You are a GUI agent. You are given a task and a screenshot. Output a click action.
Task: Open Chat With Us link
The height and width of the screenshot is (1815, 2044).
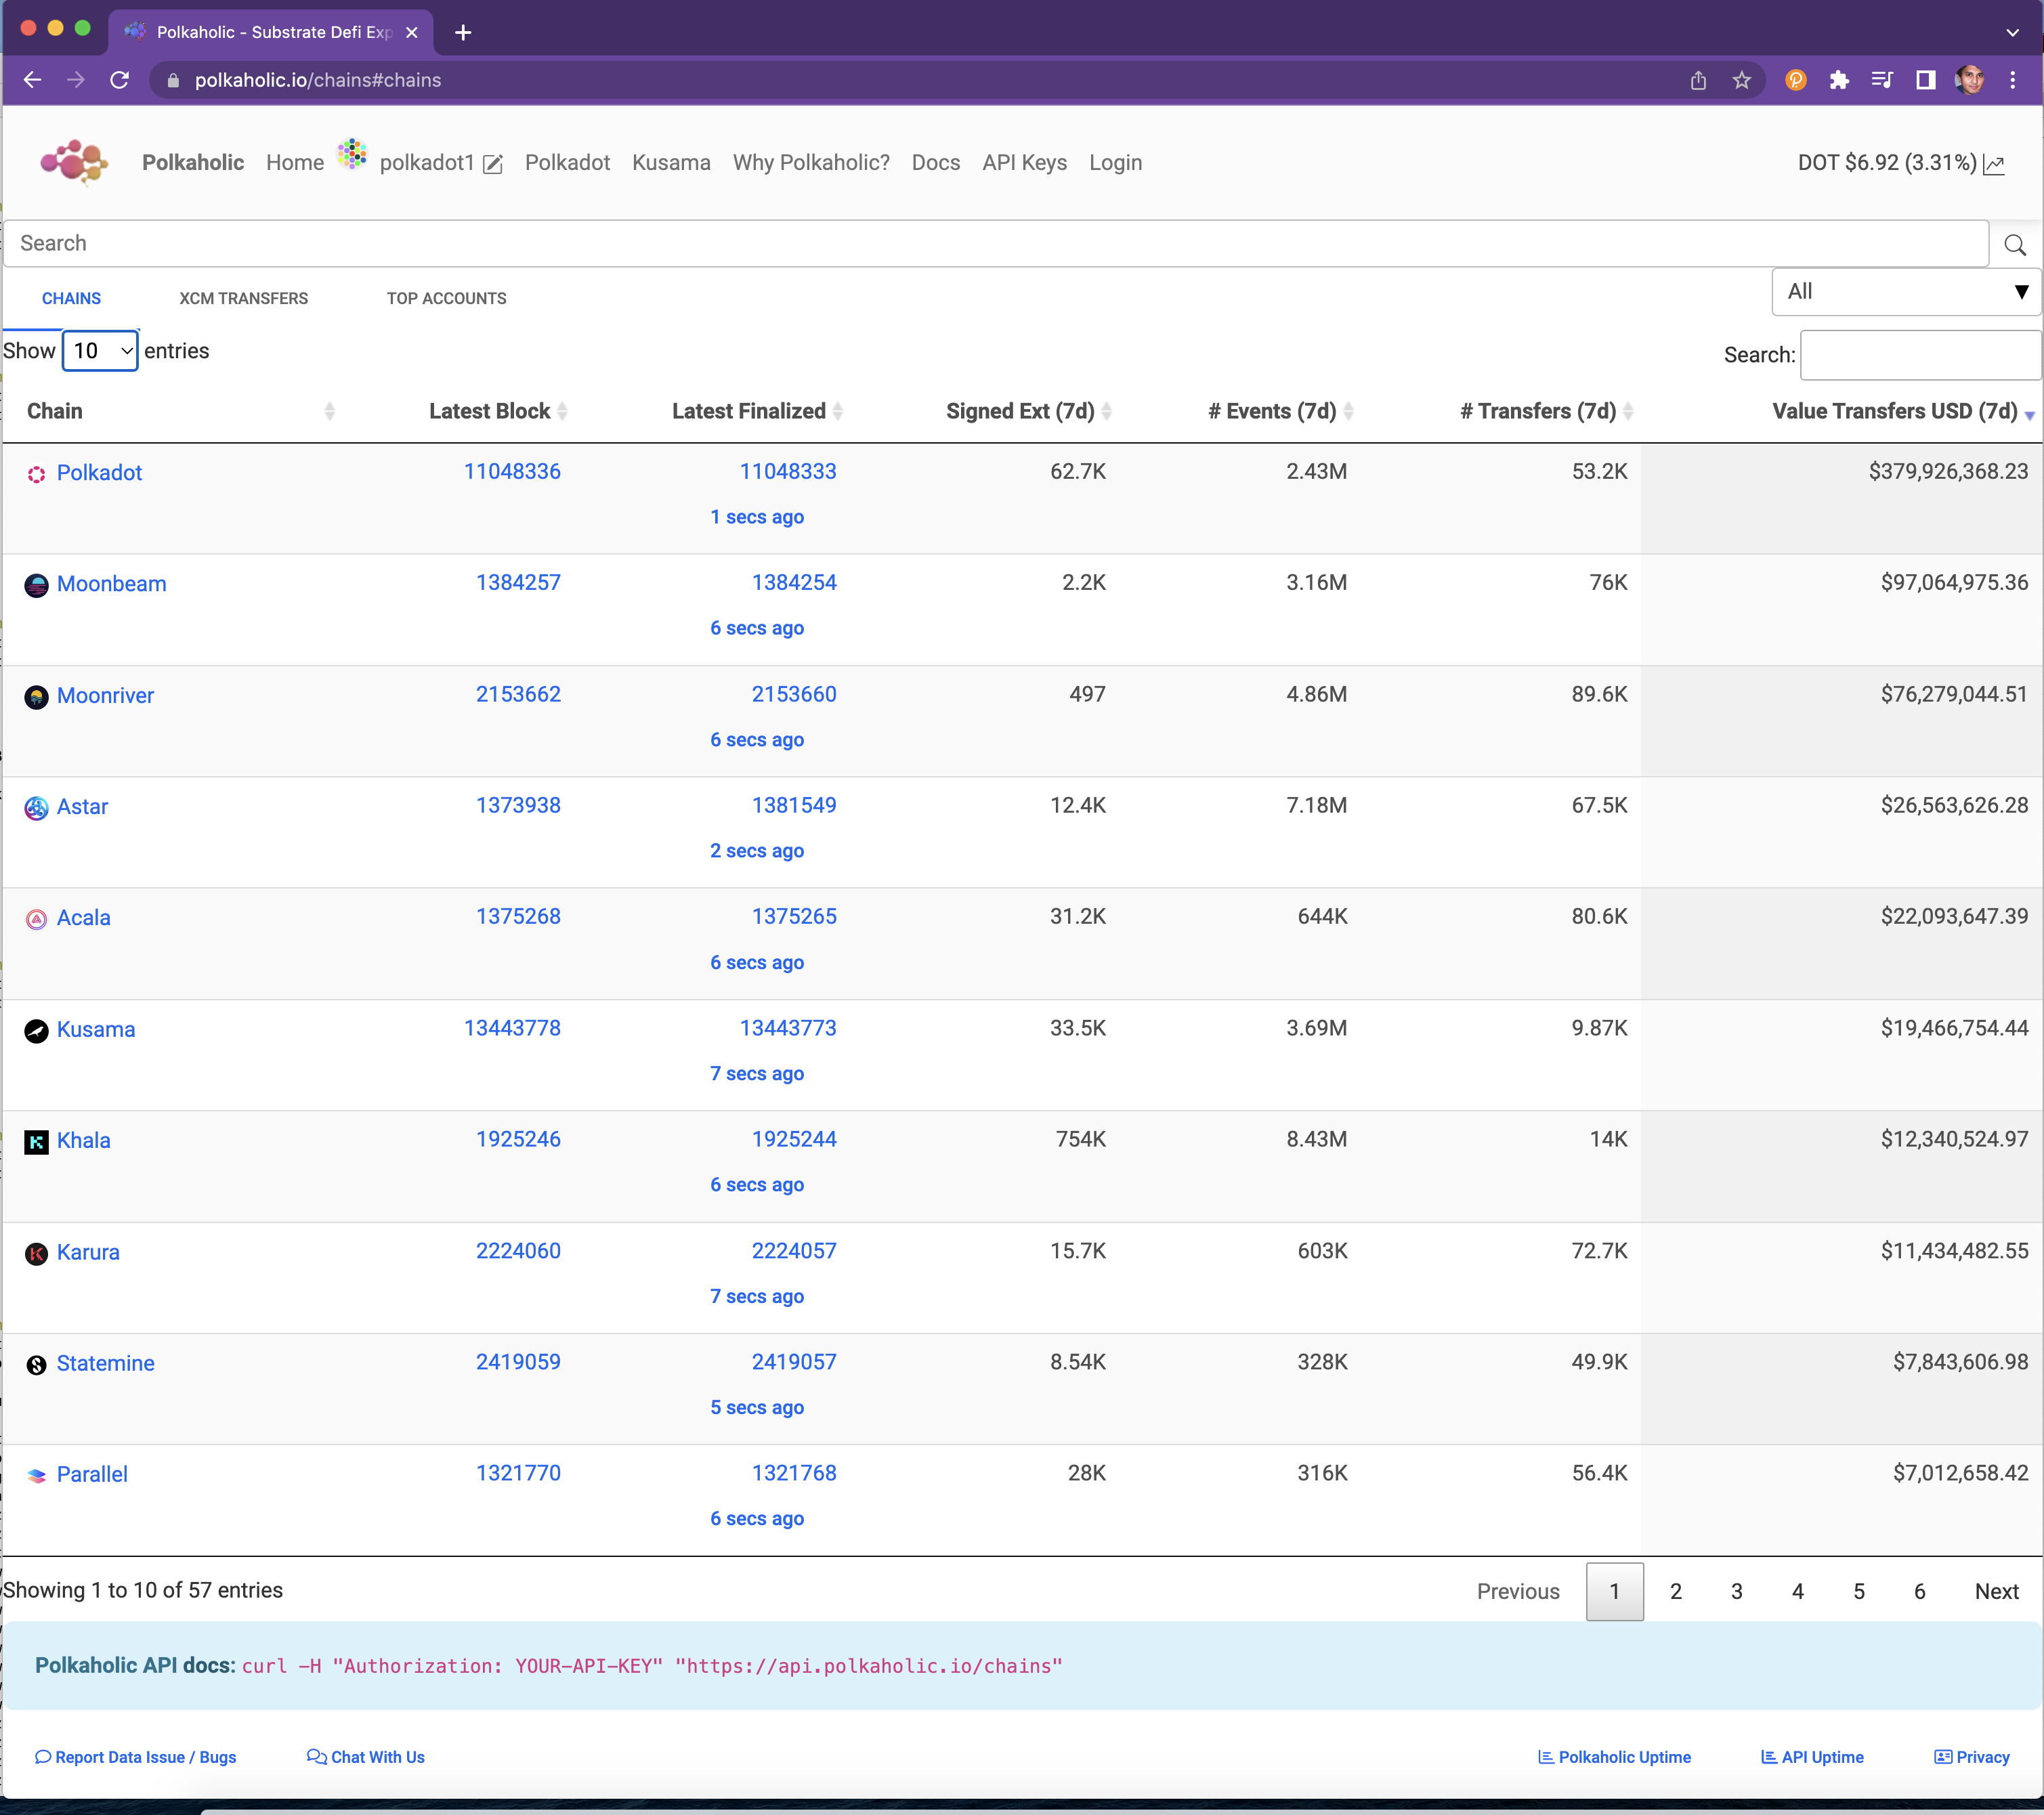pyautogui.click(x=366, y=1757)
